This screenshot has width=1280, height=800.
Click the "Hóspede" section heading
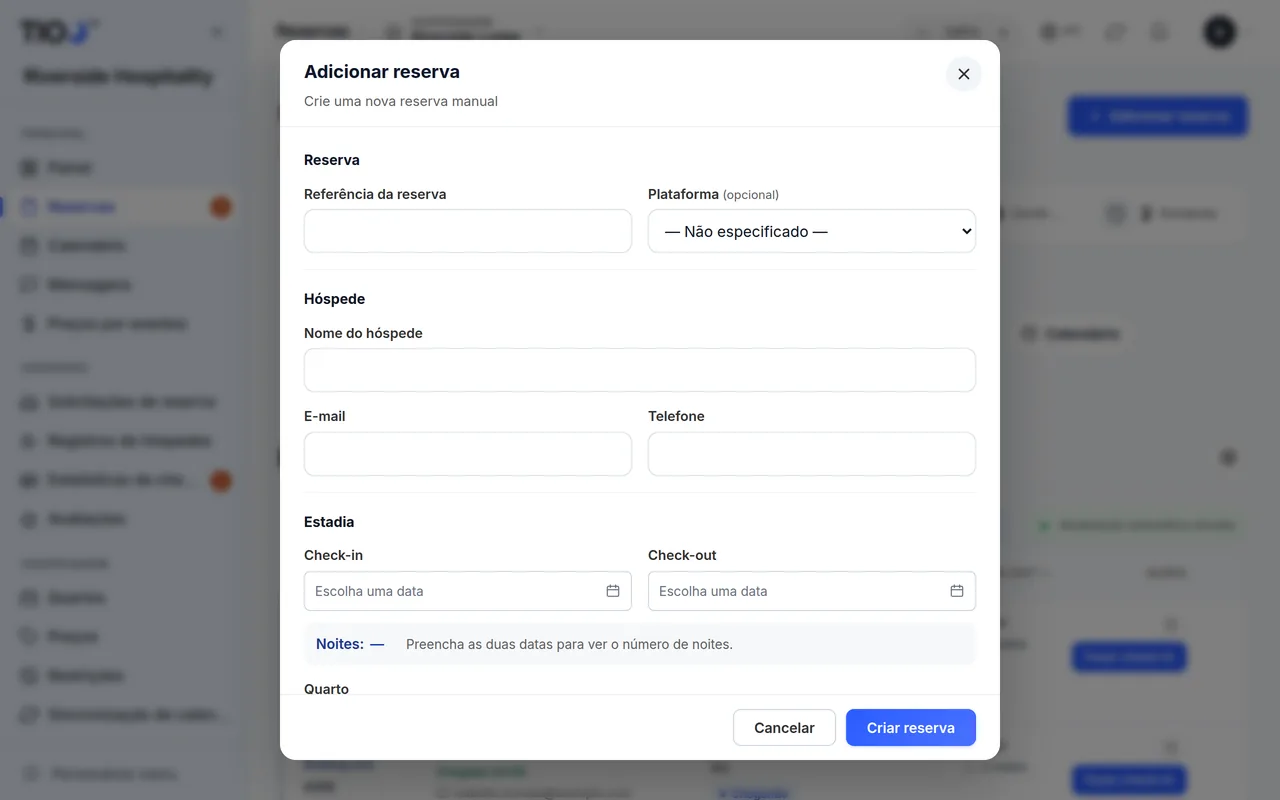tap(334, 299)
